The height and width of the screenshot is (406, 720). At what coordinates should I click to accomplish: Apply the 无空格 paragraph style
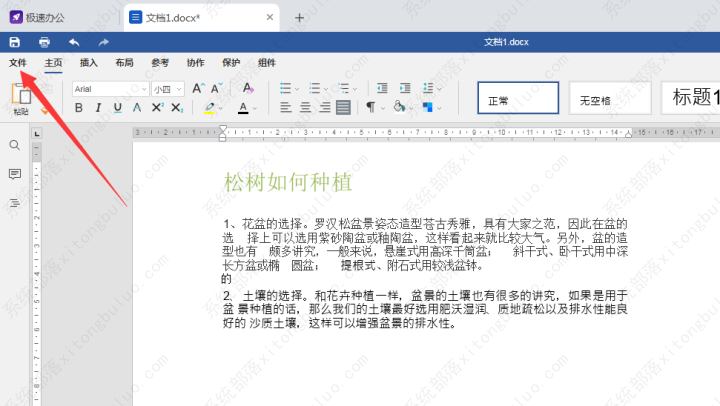coord(610,98)
